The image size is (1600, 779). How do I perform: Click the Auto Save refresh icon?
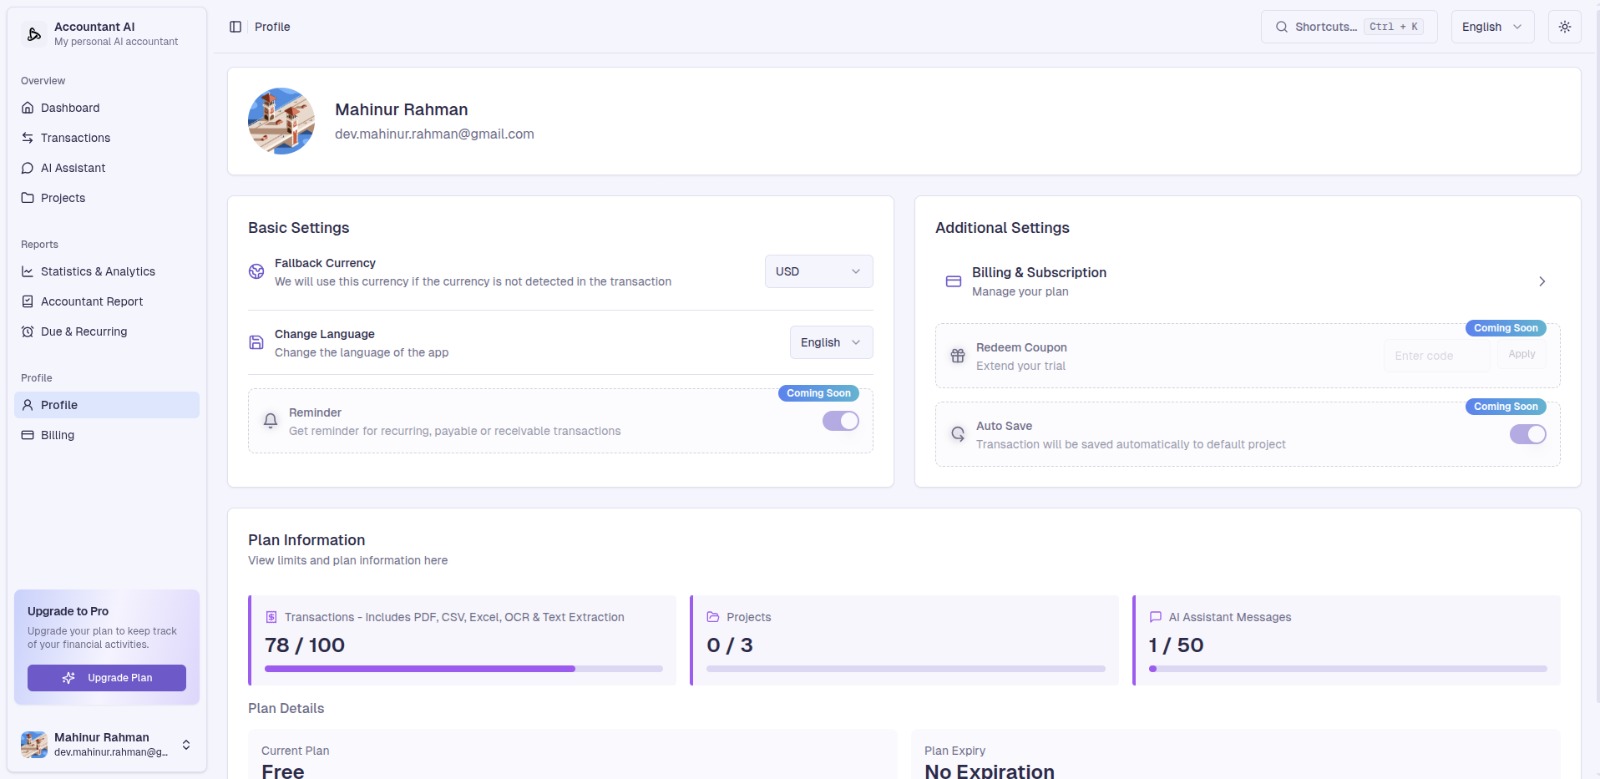[957, 433]
